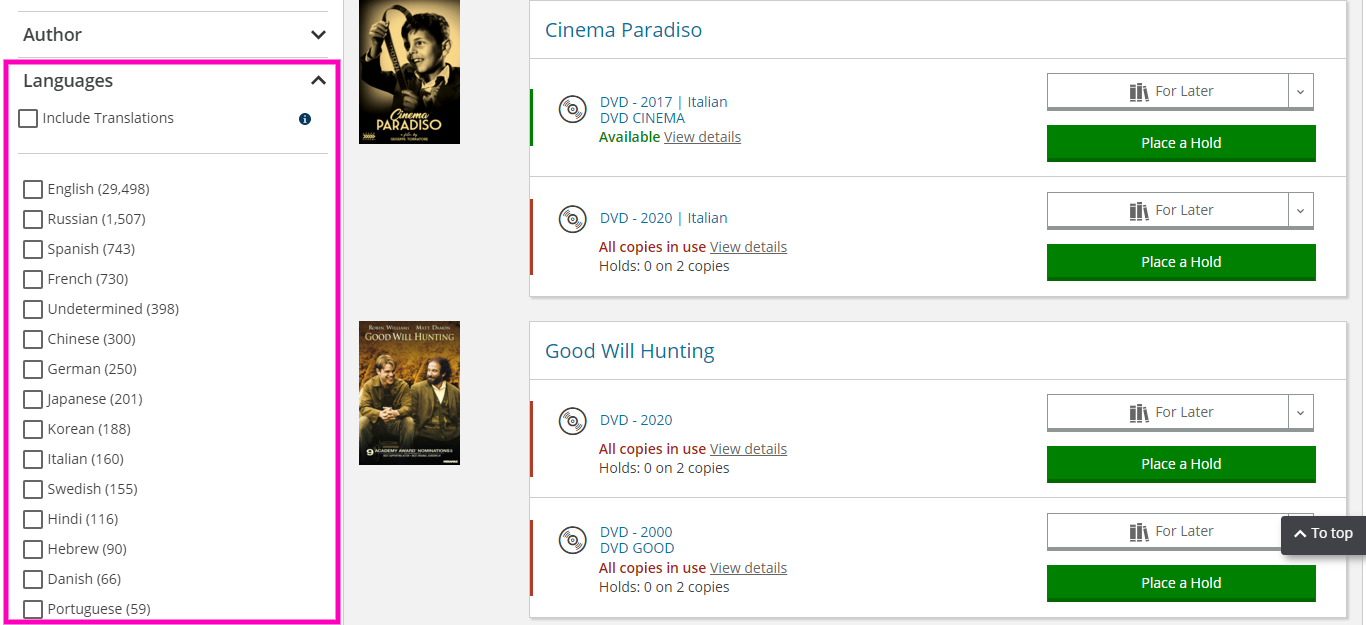Place a Hold on Cinema Paradiso 2020 DVD

coord(1181,262)
